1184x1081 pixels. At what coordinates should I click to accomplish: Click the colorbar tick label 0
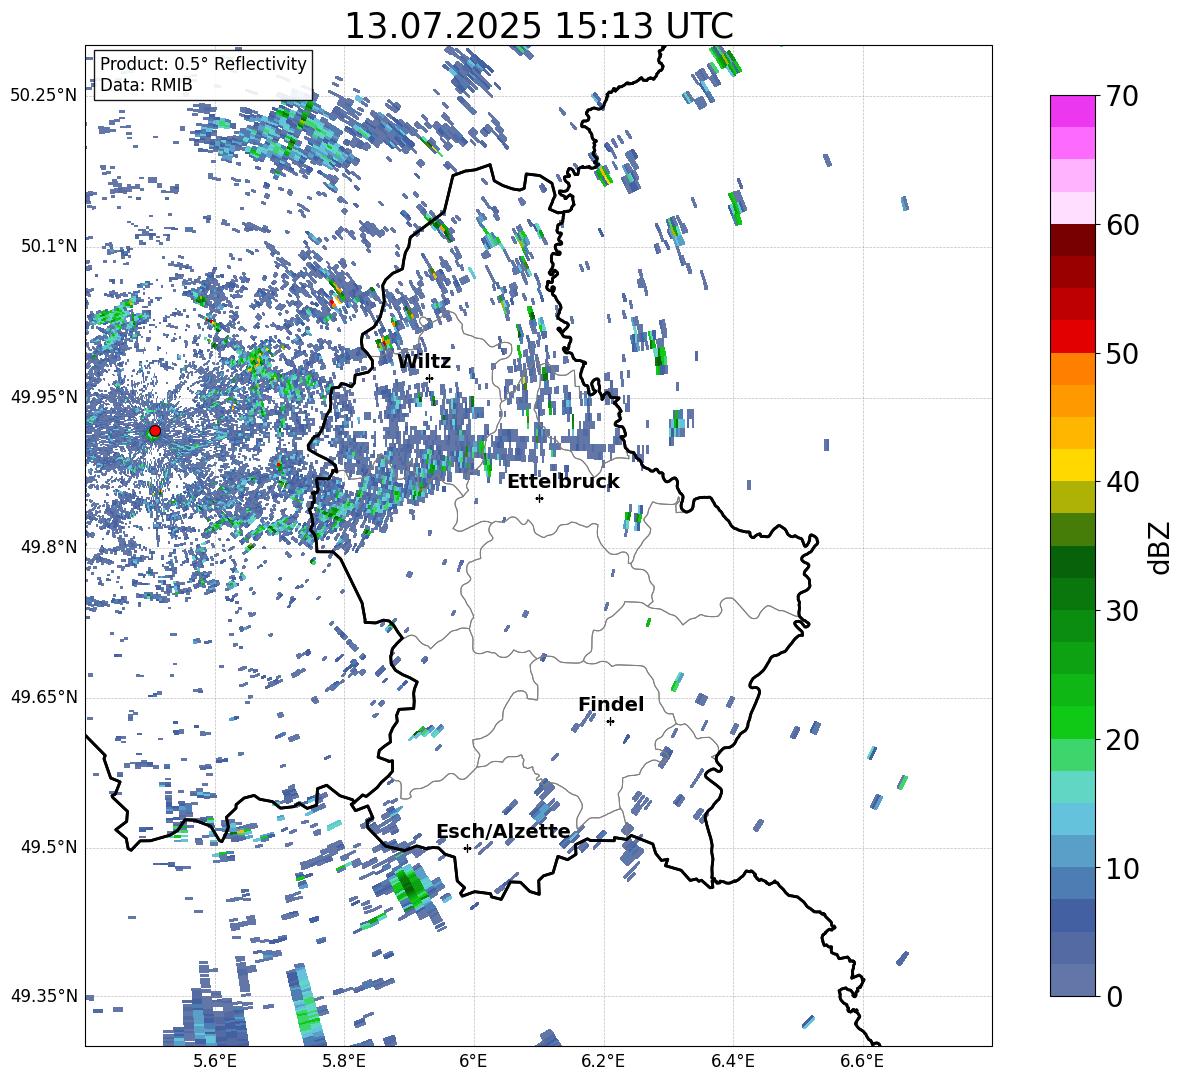point(1114,997)
